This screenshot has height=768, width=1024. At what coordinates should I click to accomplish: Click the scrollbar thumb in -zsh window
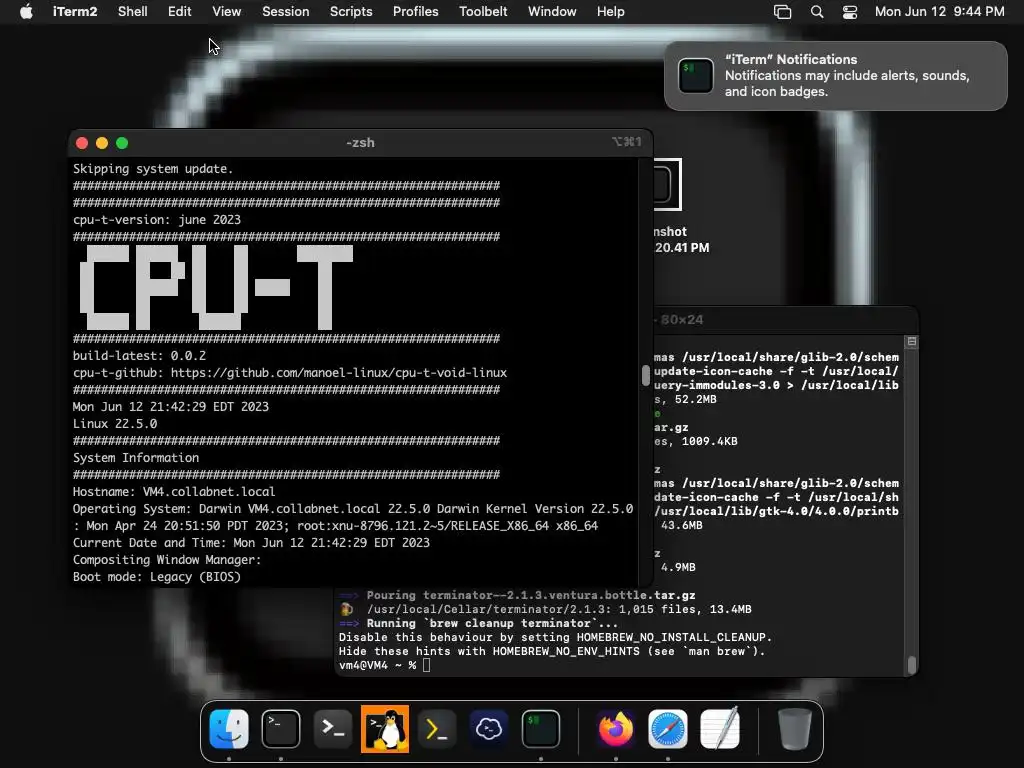point(645,375)
